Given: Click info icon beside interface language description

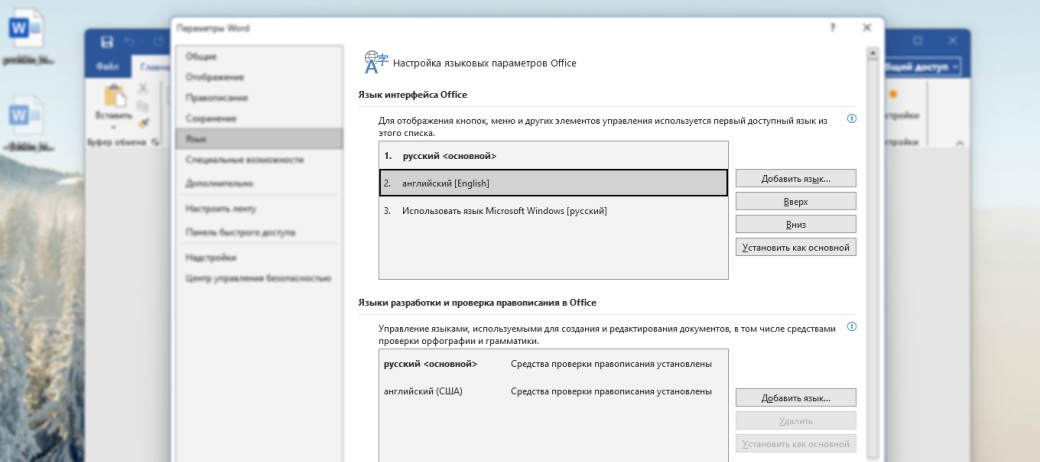Looking at the screenshot, I should (x=852, y=118).
